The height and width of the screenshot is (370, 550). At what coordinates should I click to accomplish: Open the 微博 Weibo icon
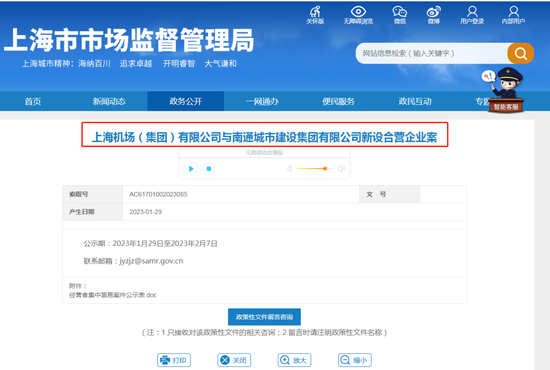coord(434,15)
